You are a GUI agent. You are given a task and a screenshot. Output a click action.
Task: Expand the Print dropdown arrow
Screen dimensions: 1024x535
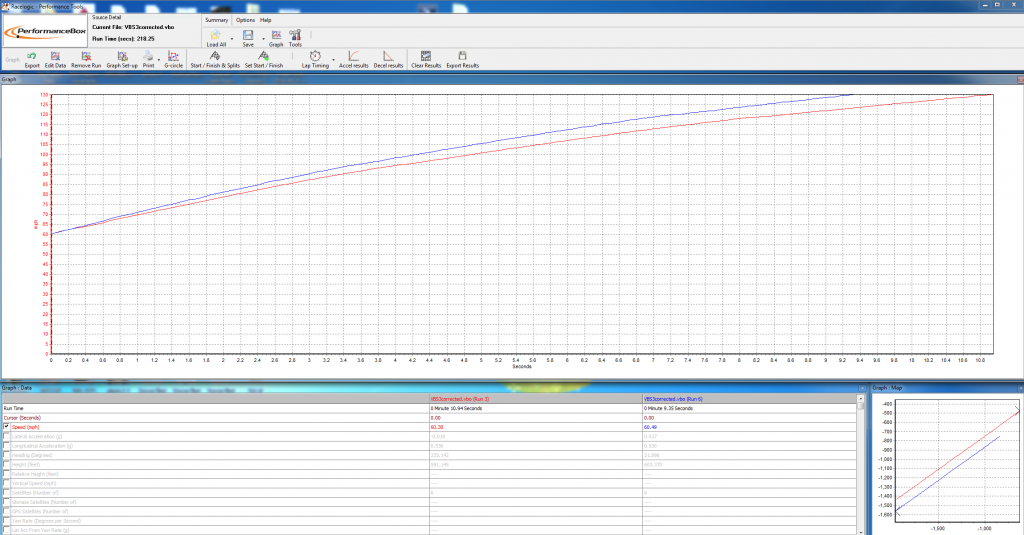pos(159,59)
